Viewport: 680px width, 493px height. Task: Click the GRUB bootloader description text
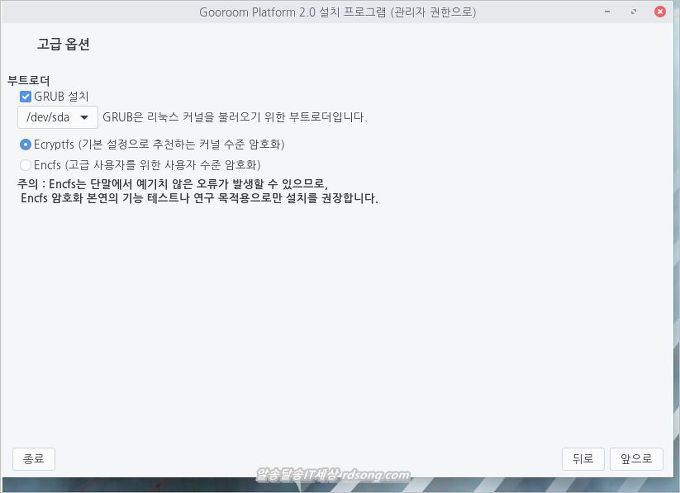tap(235, 117)
